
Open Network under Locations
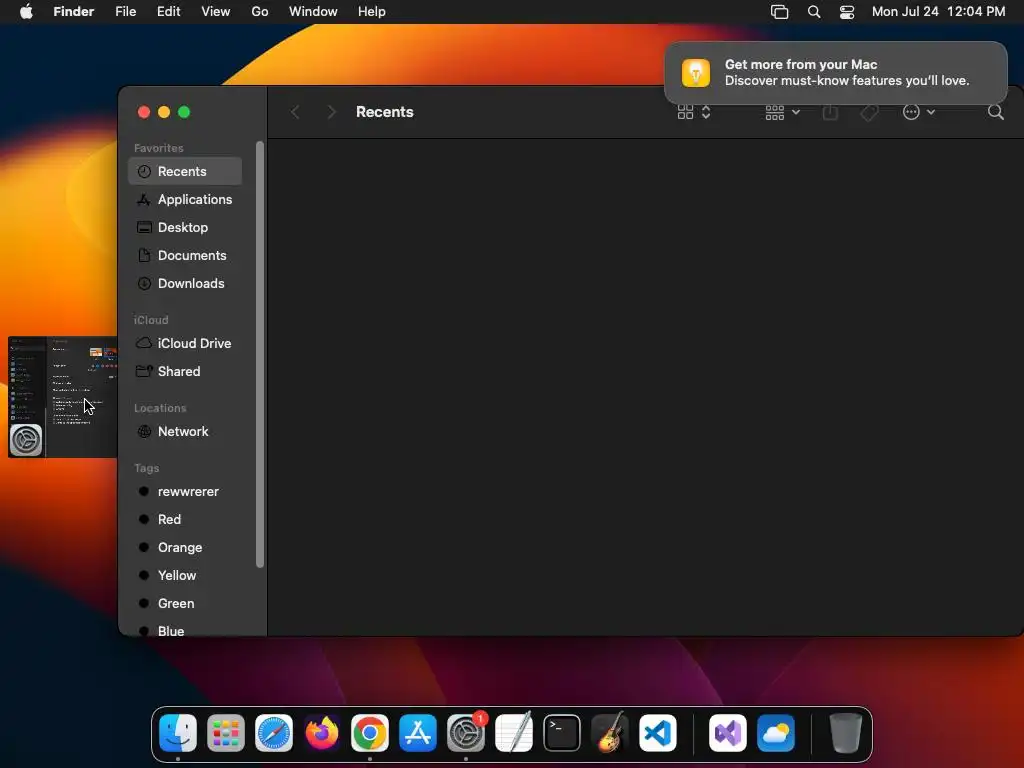click(x=185, y=431)
